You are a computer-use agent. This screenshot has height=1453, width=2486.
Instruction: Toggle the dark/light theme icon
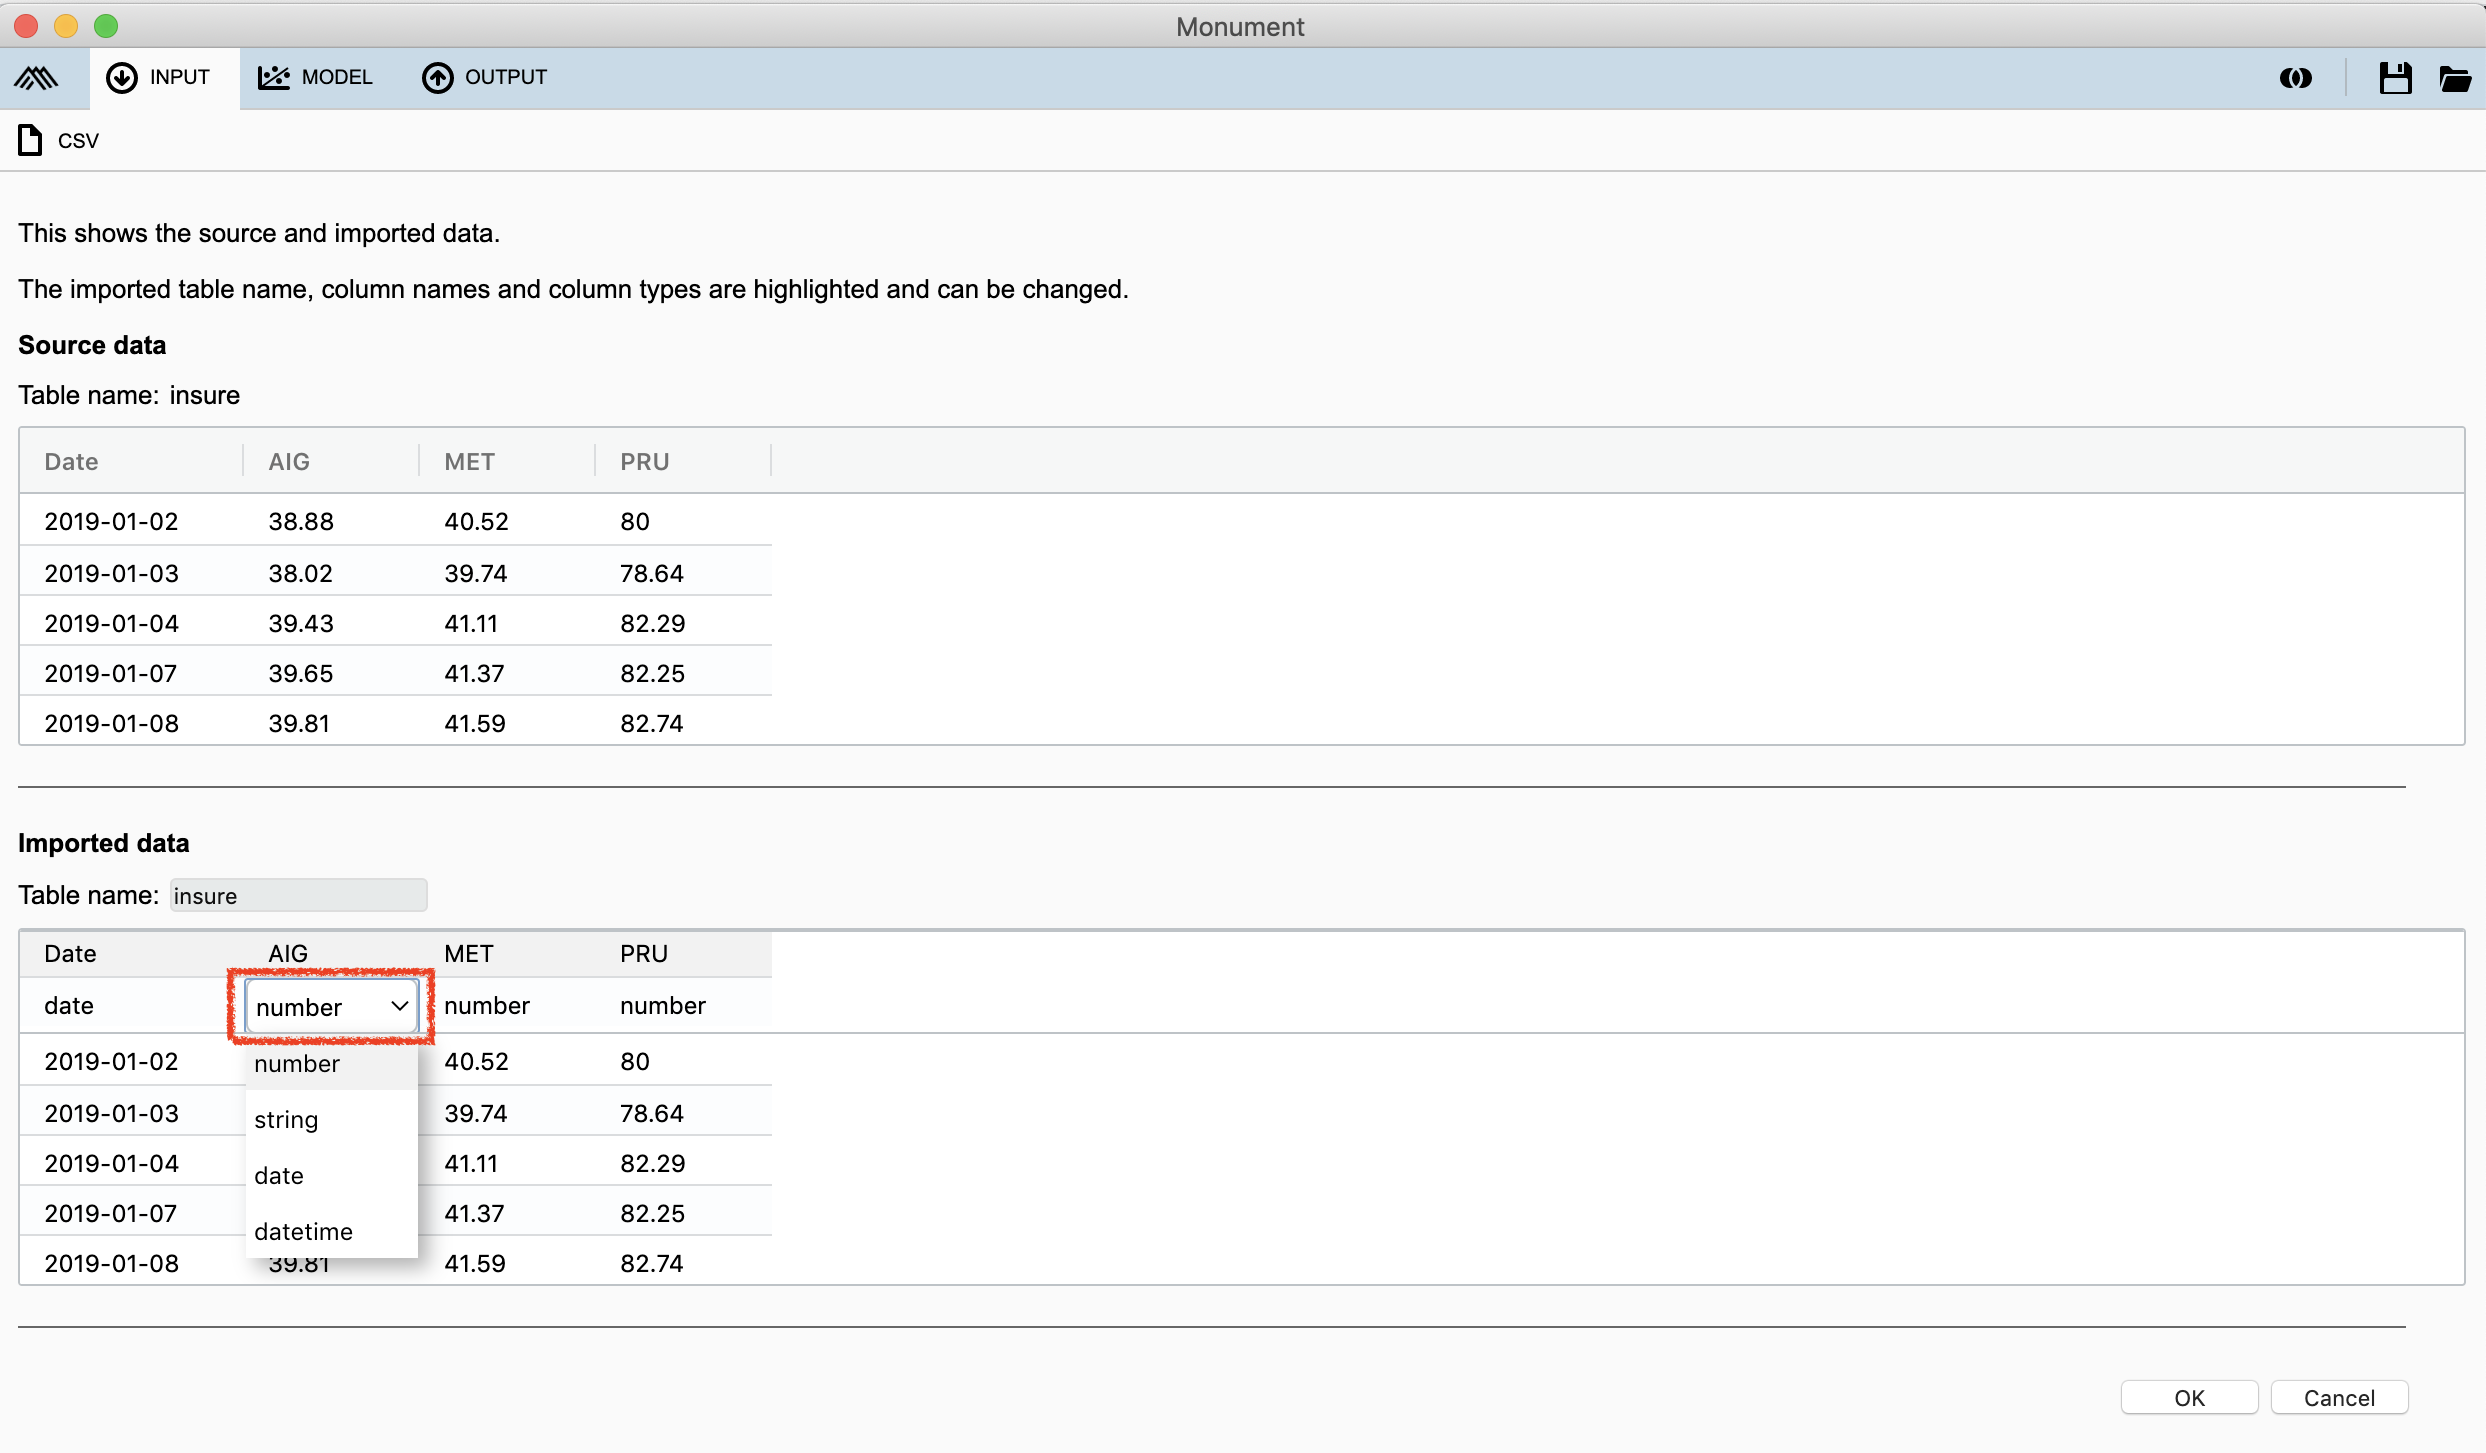click(x=2295, y=78)
